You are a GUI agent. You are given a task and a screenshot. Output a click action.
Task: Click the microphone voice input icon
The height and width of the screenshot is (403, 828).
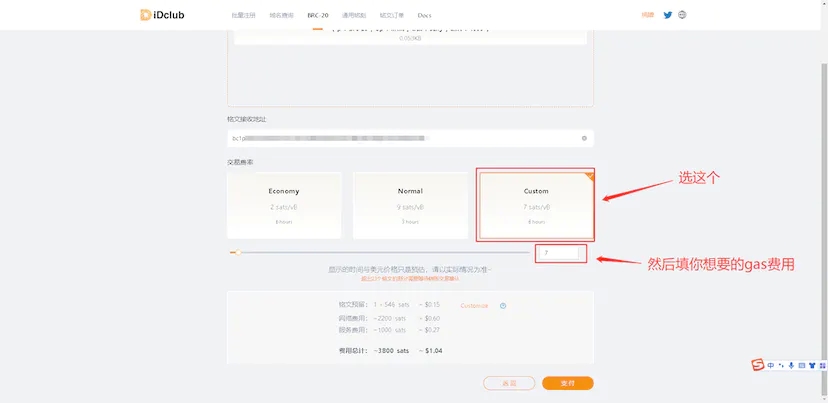(791, 365)
